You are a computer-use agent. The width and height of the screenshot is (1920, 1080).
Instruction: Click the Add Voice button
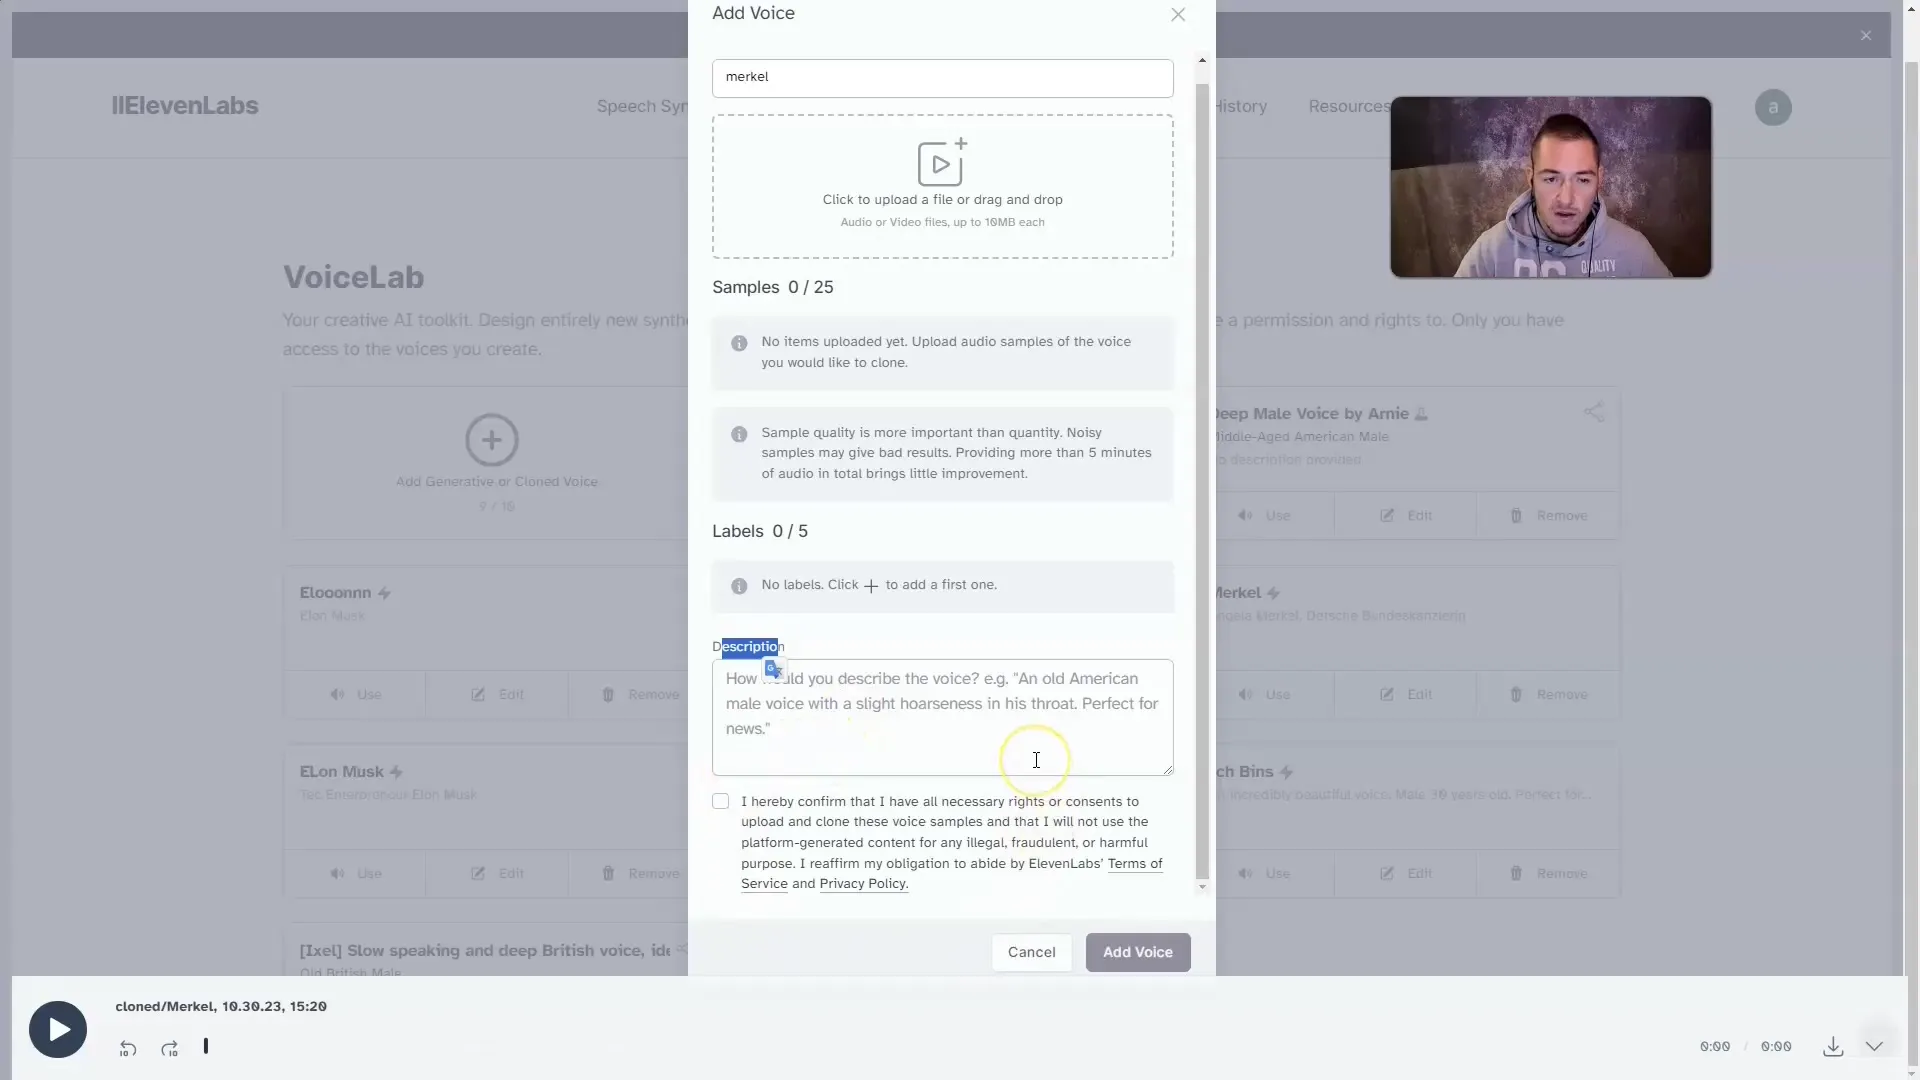tap(1137, 951)
